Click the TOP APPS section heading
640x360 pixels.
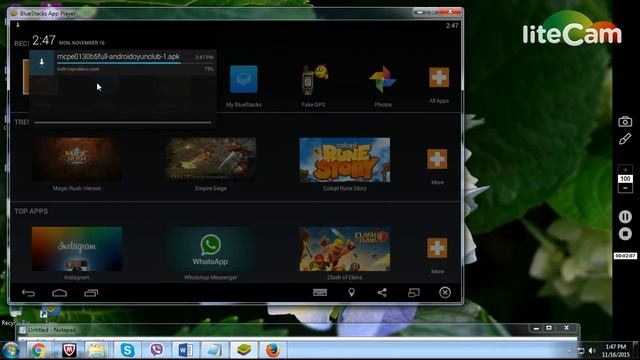(31, 211)
